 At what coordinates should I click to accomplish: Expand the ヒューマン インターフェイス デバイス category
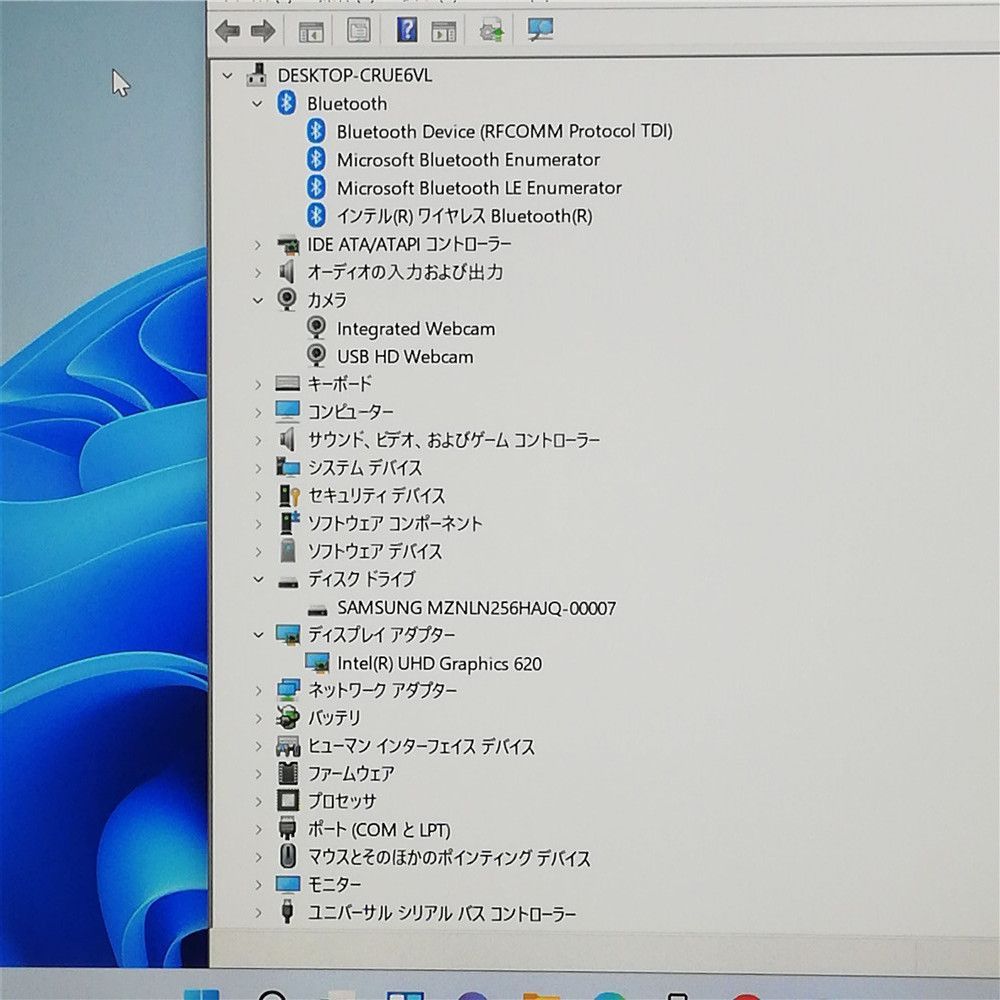click(x=258, y=746)
